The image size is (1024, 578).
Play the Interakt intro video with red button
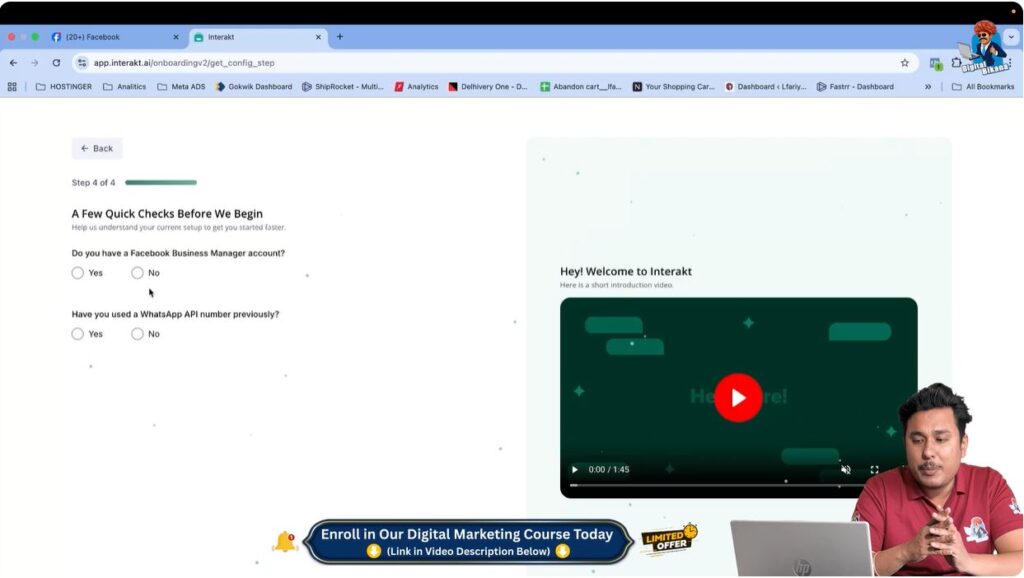click(x=738, y=398)
